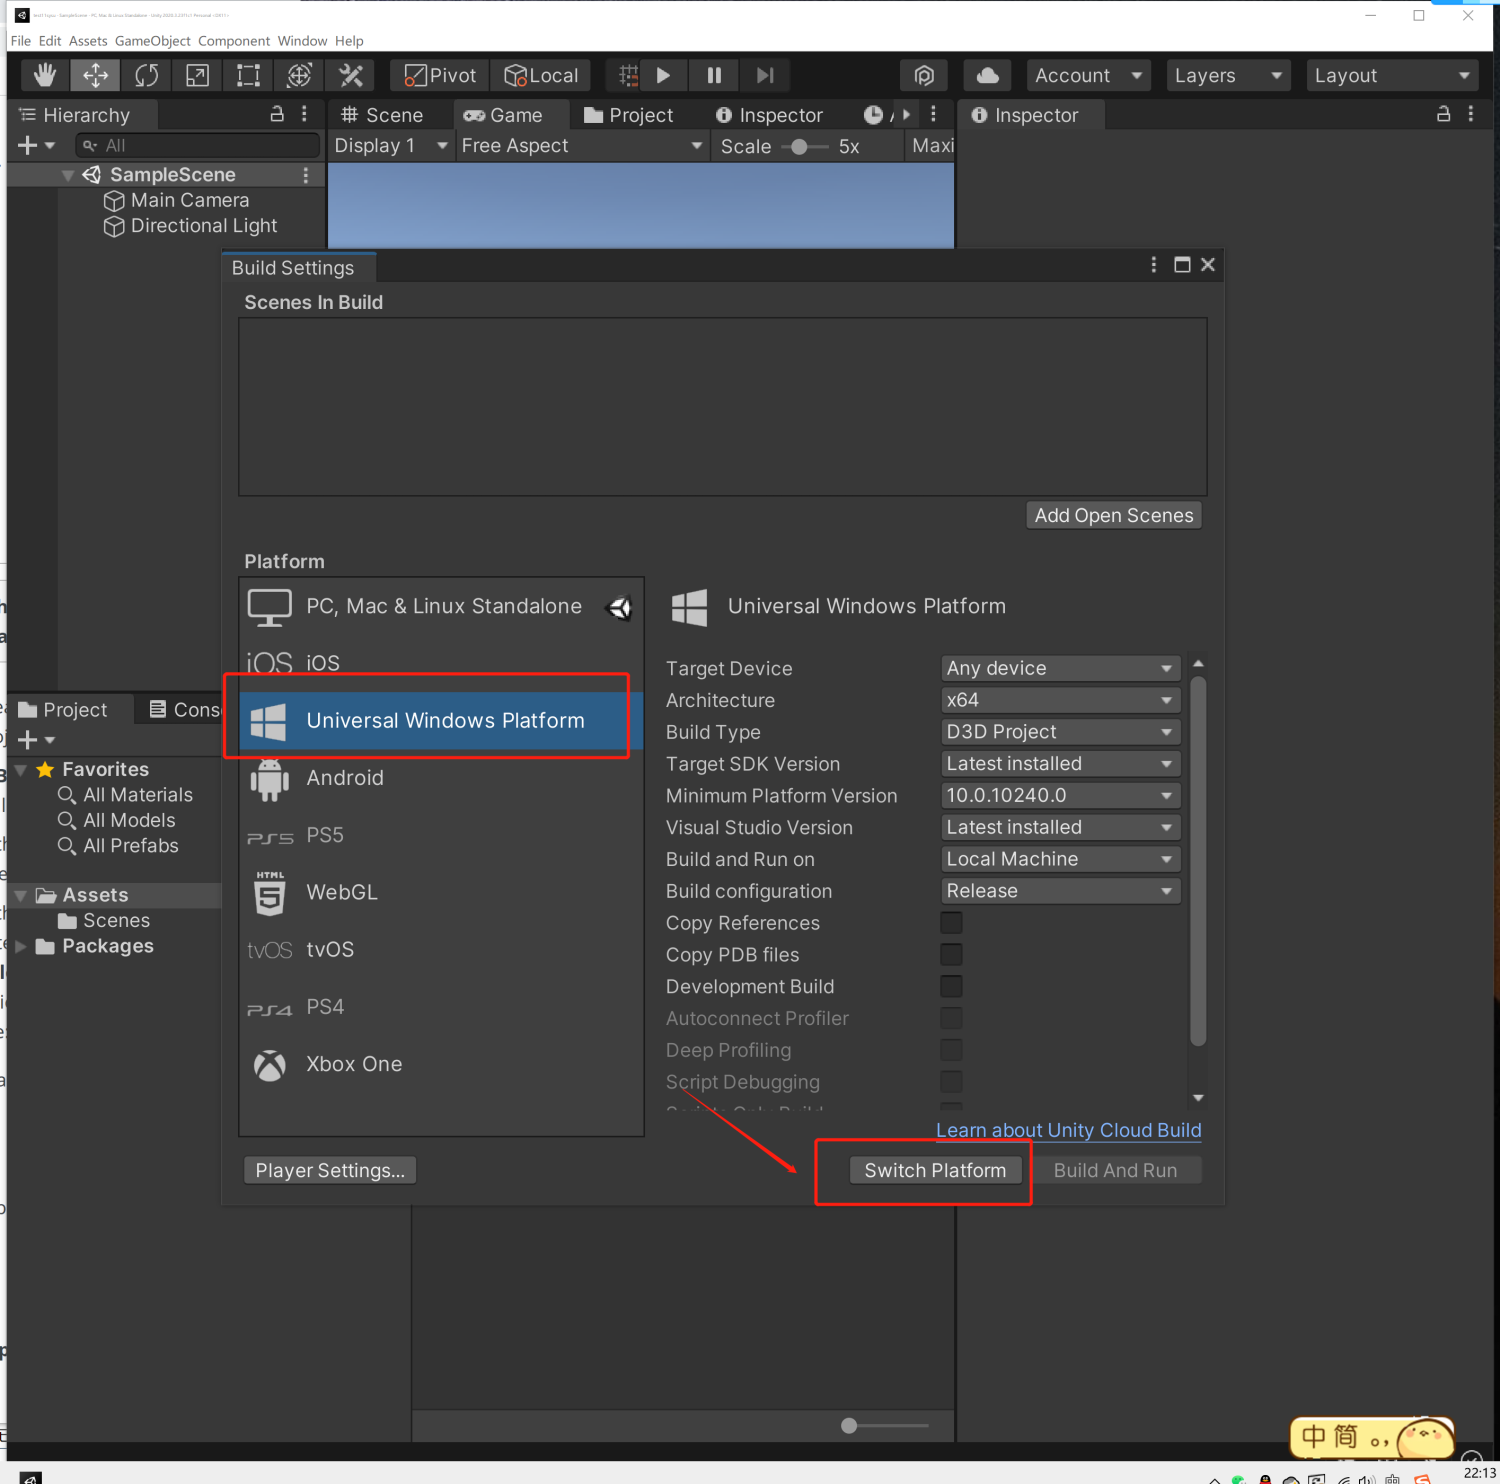
Task: Open the Account dropdown
Action: coord(1088,75)
